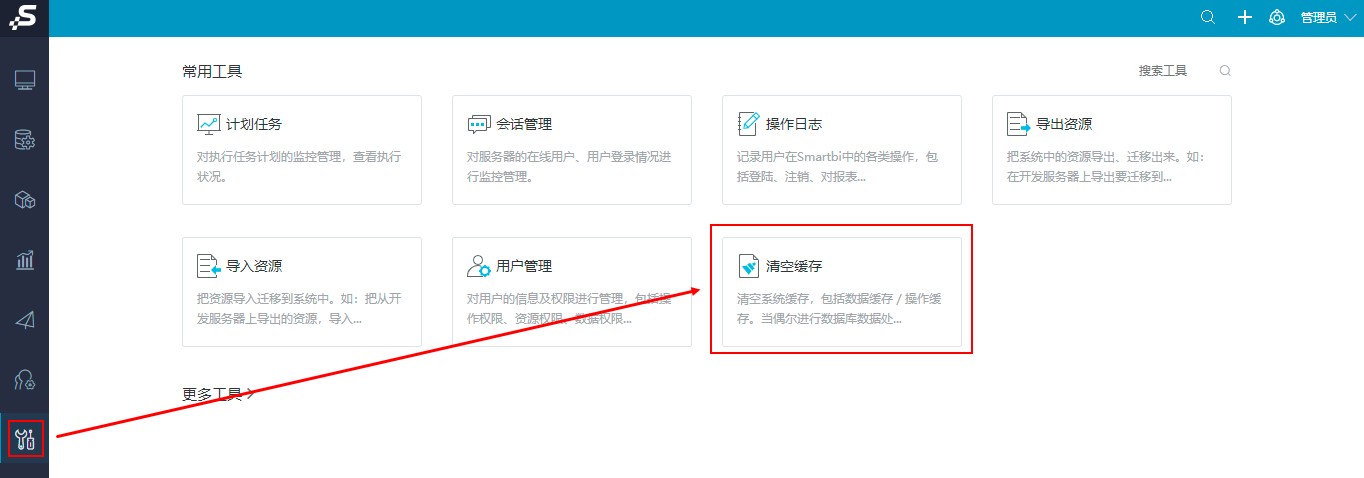Click the Smartbi logo icon

tap(24, 17)
